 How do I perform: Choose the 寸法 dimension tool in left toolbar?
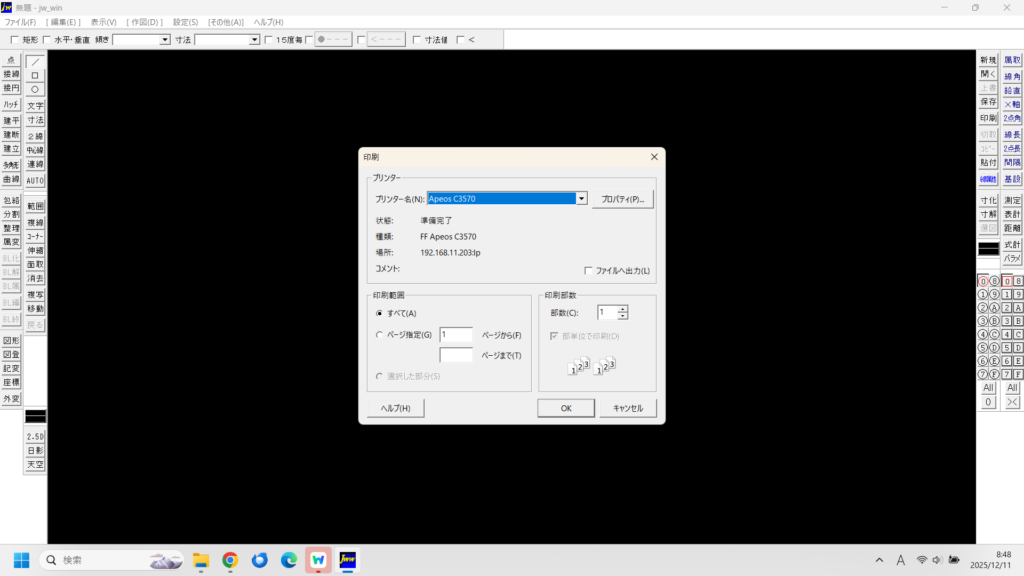pos(35,120)
